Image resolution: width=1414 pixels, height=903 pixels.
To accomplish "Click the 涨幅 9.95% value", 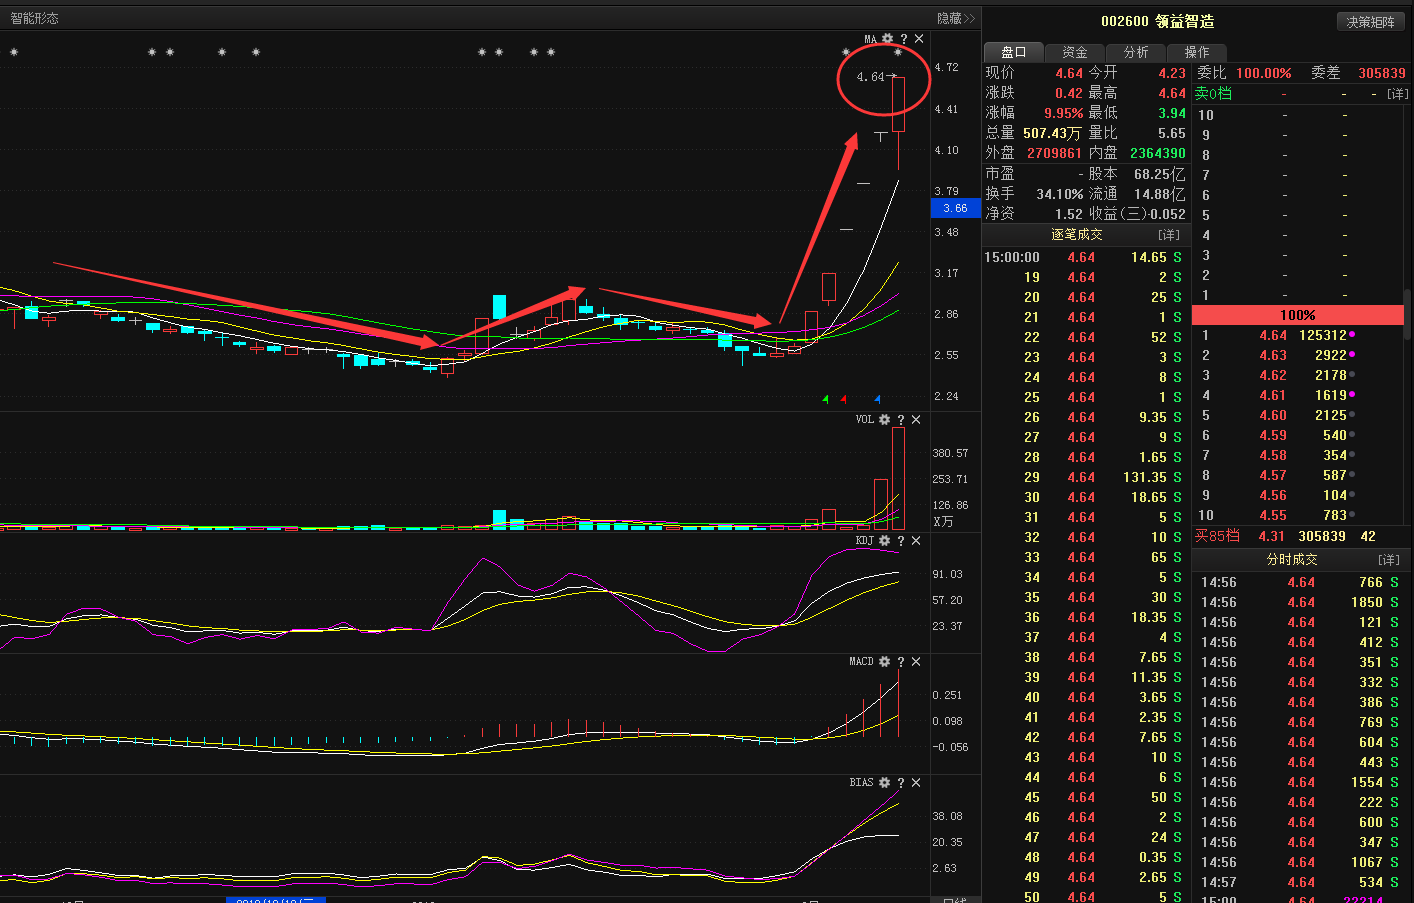I will point(1063,113).
